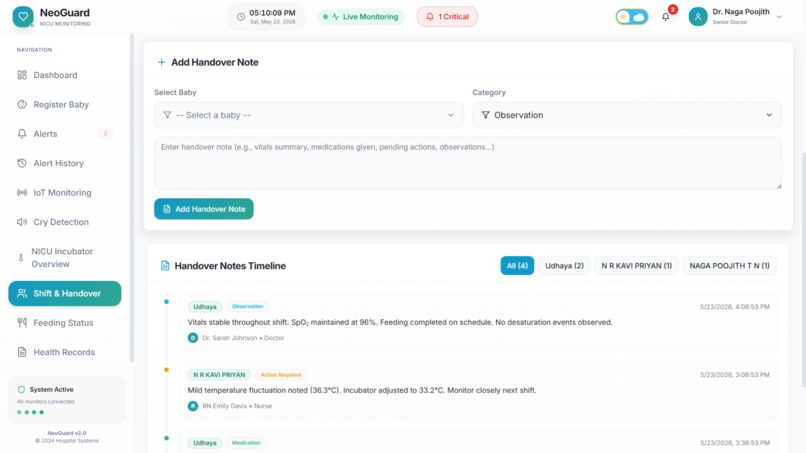
Task: Click the IoT Monitoring signal icon
Action: [22, 192]
